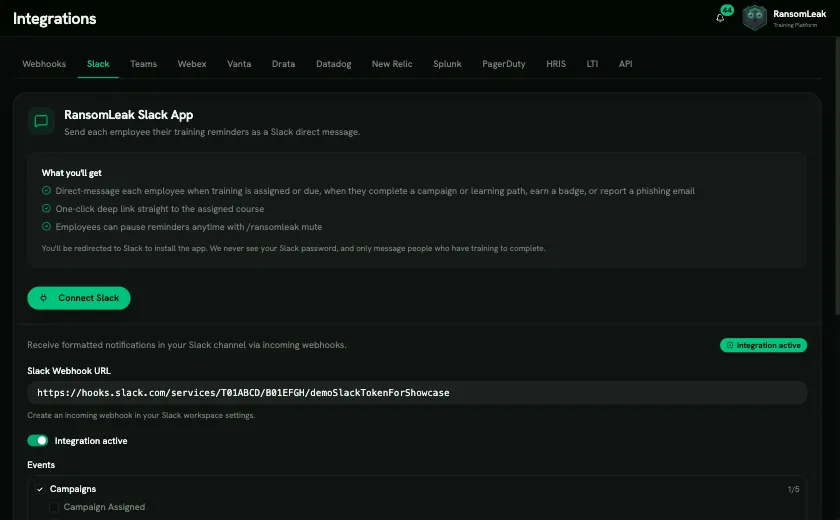Image resolution: width=840 pixels, height=520 pixels.
Task: Click the 'What you'll get' heading
Action: pyautogui.click(x=71, y=173)
